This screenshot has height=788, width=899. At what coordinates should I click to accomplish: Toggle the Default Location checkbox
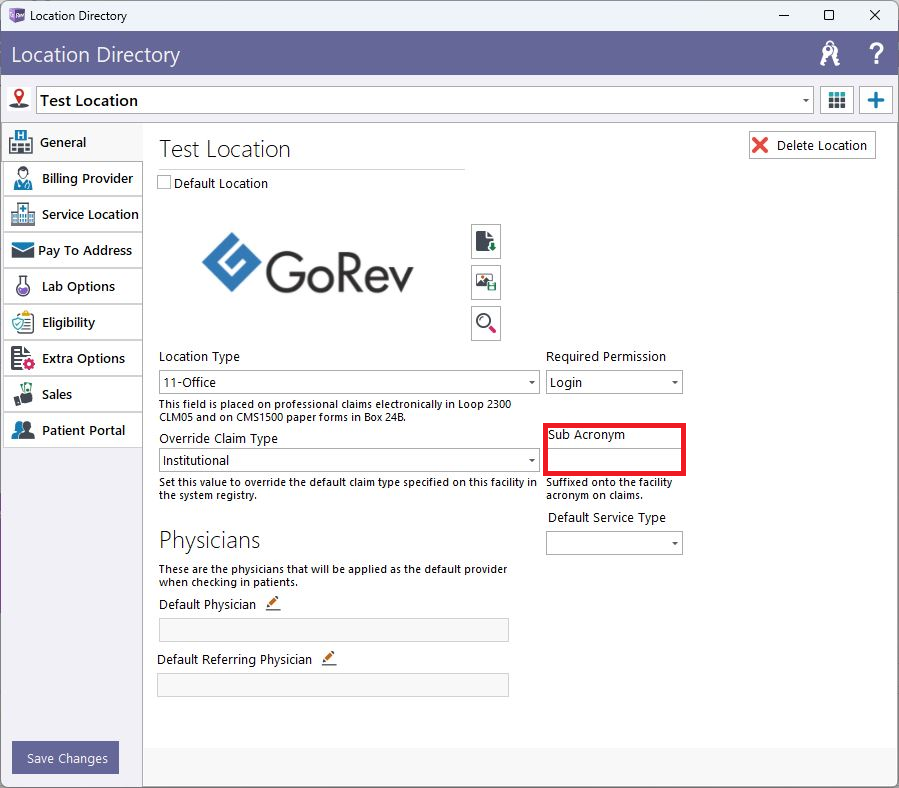164,182
